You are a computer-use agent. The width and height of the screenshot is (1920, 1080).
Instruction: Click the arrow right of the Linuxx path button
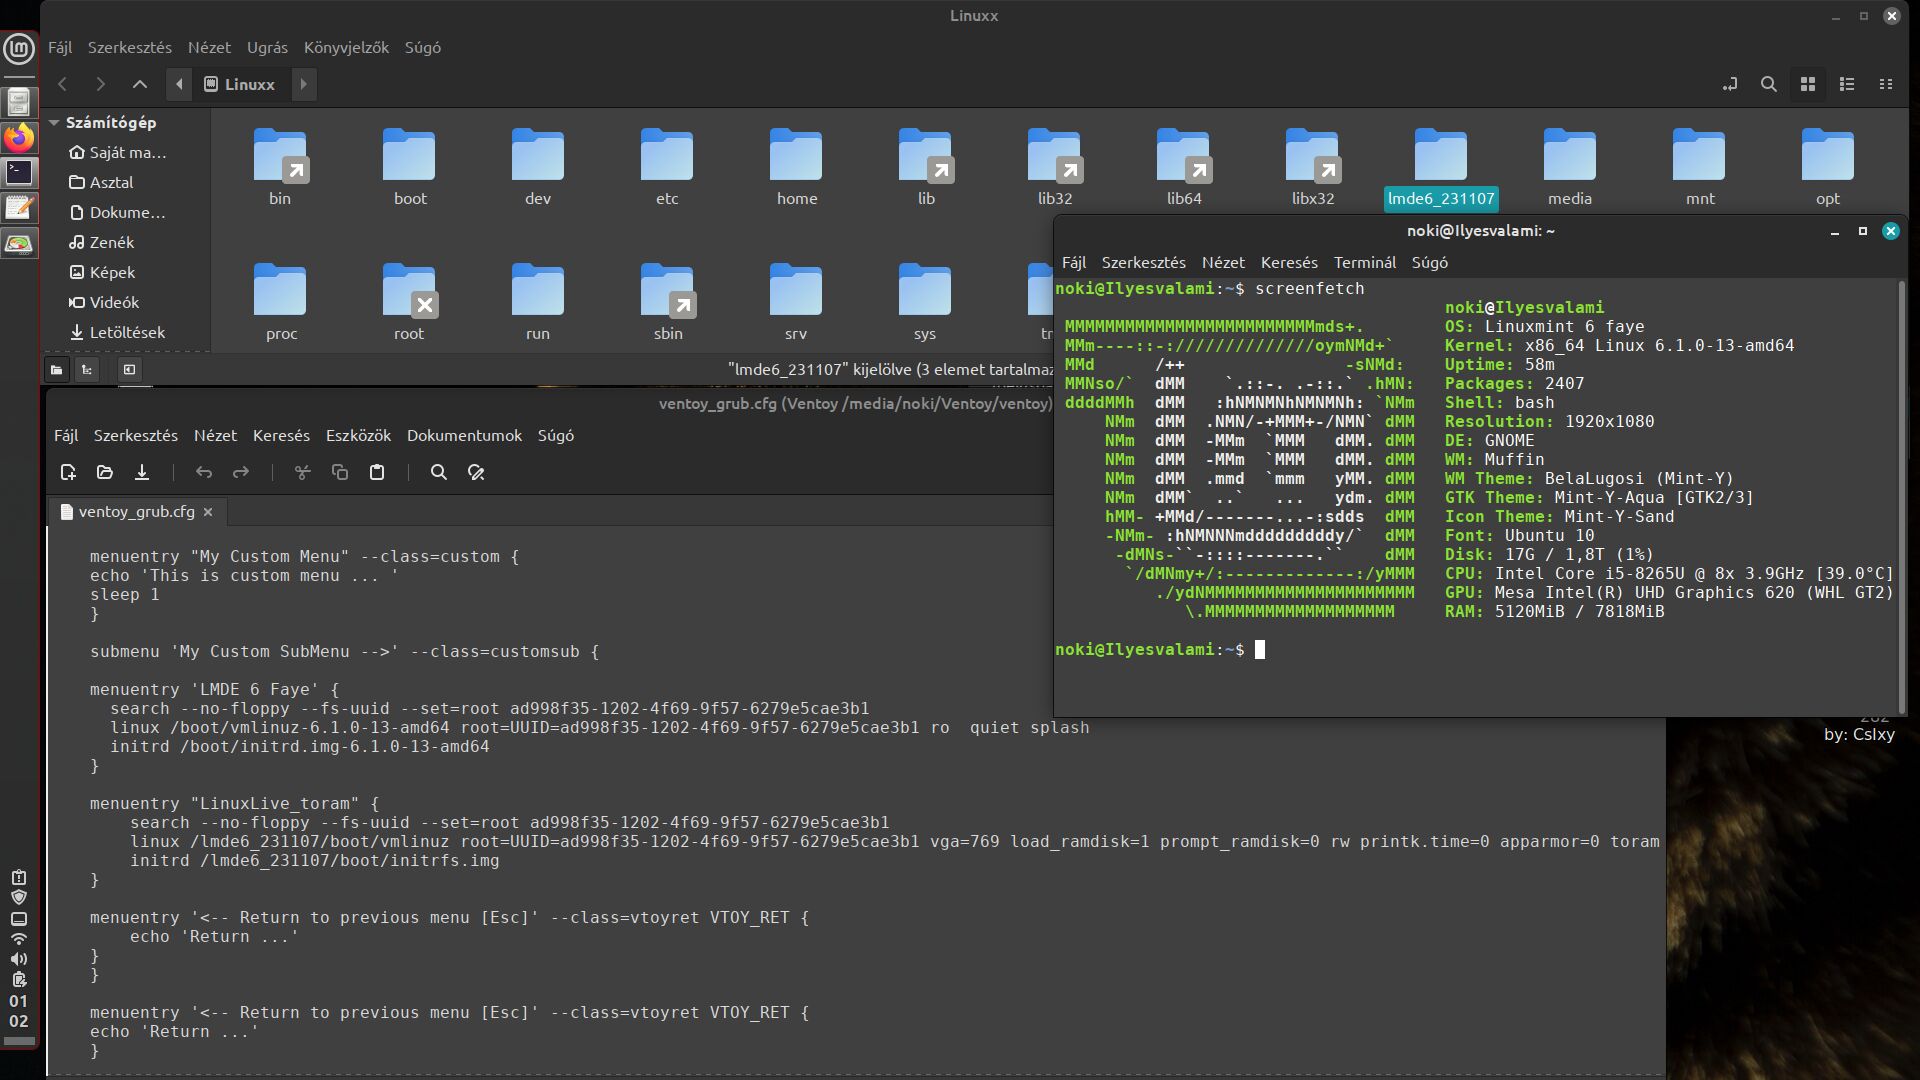(304, 85)
